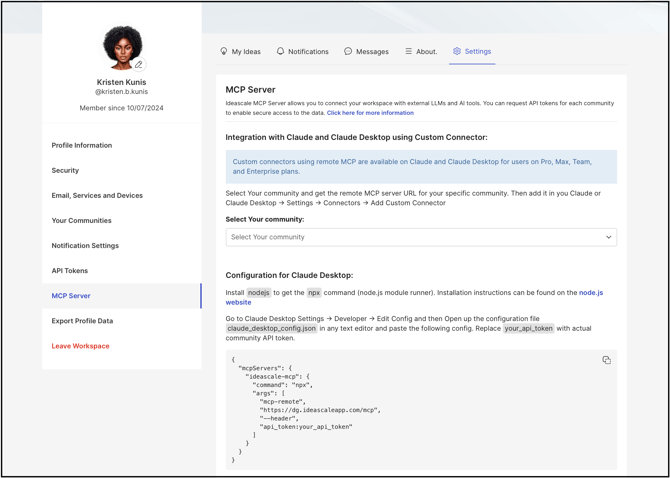Click the claude_desktop_config.json code label
Screen dimensions: 670x478
pos(272,328)
